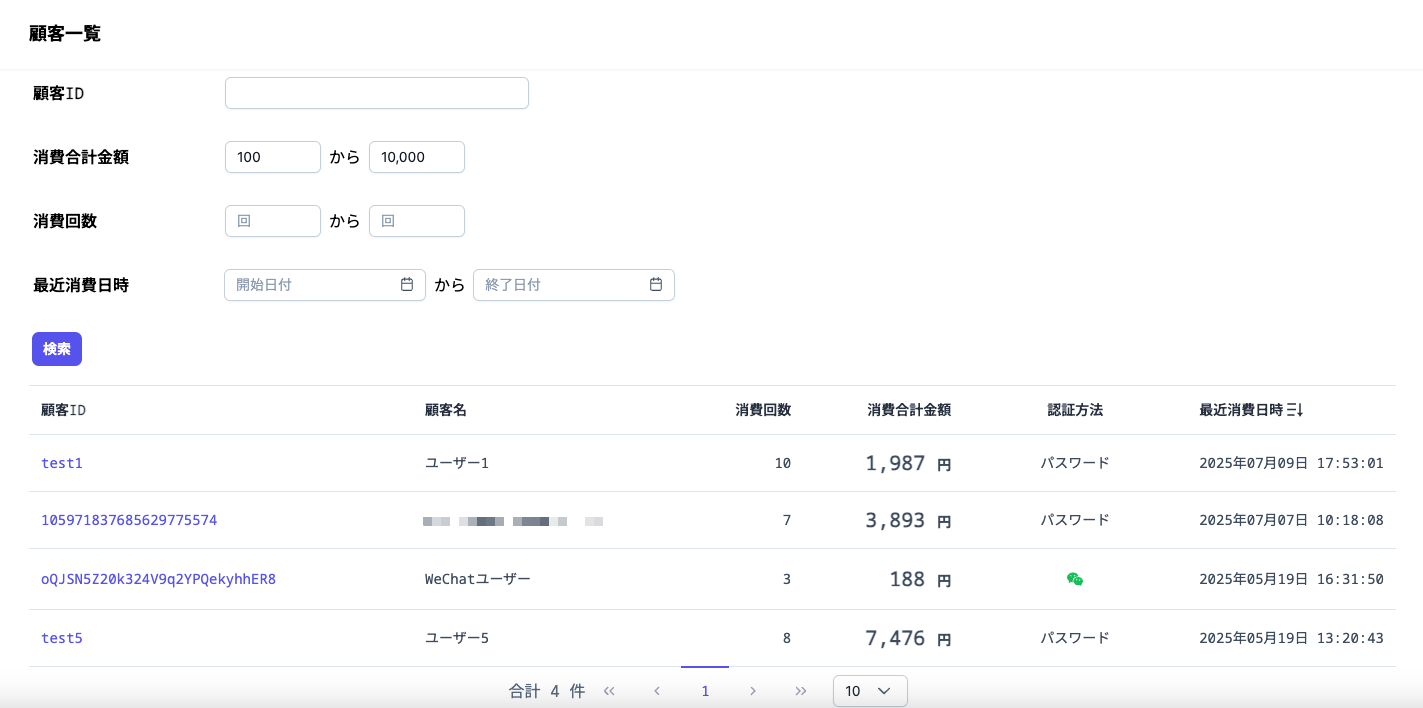Click amount 188 円 cell
Screen dimensions: 1423x708
[x=920, y=579]
